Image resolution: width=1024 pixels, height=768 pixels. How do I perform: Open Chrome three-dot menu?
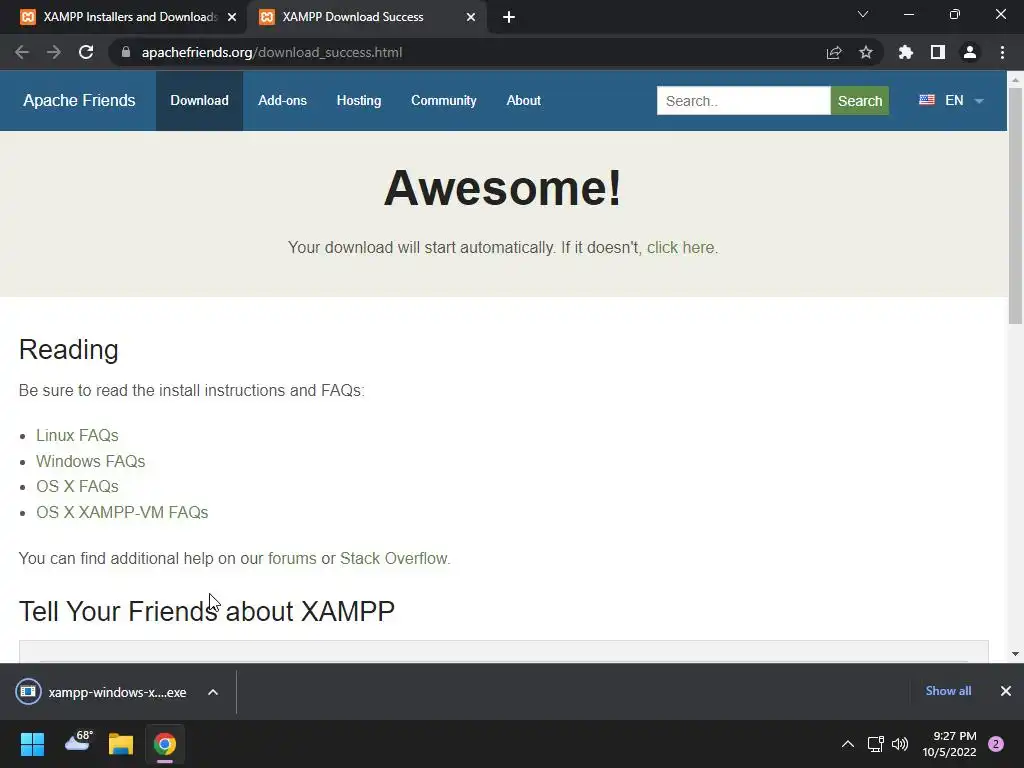[1002, 52]
